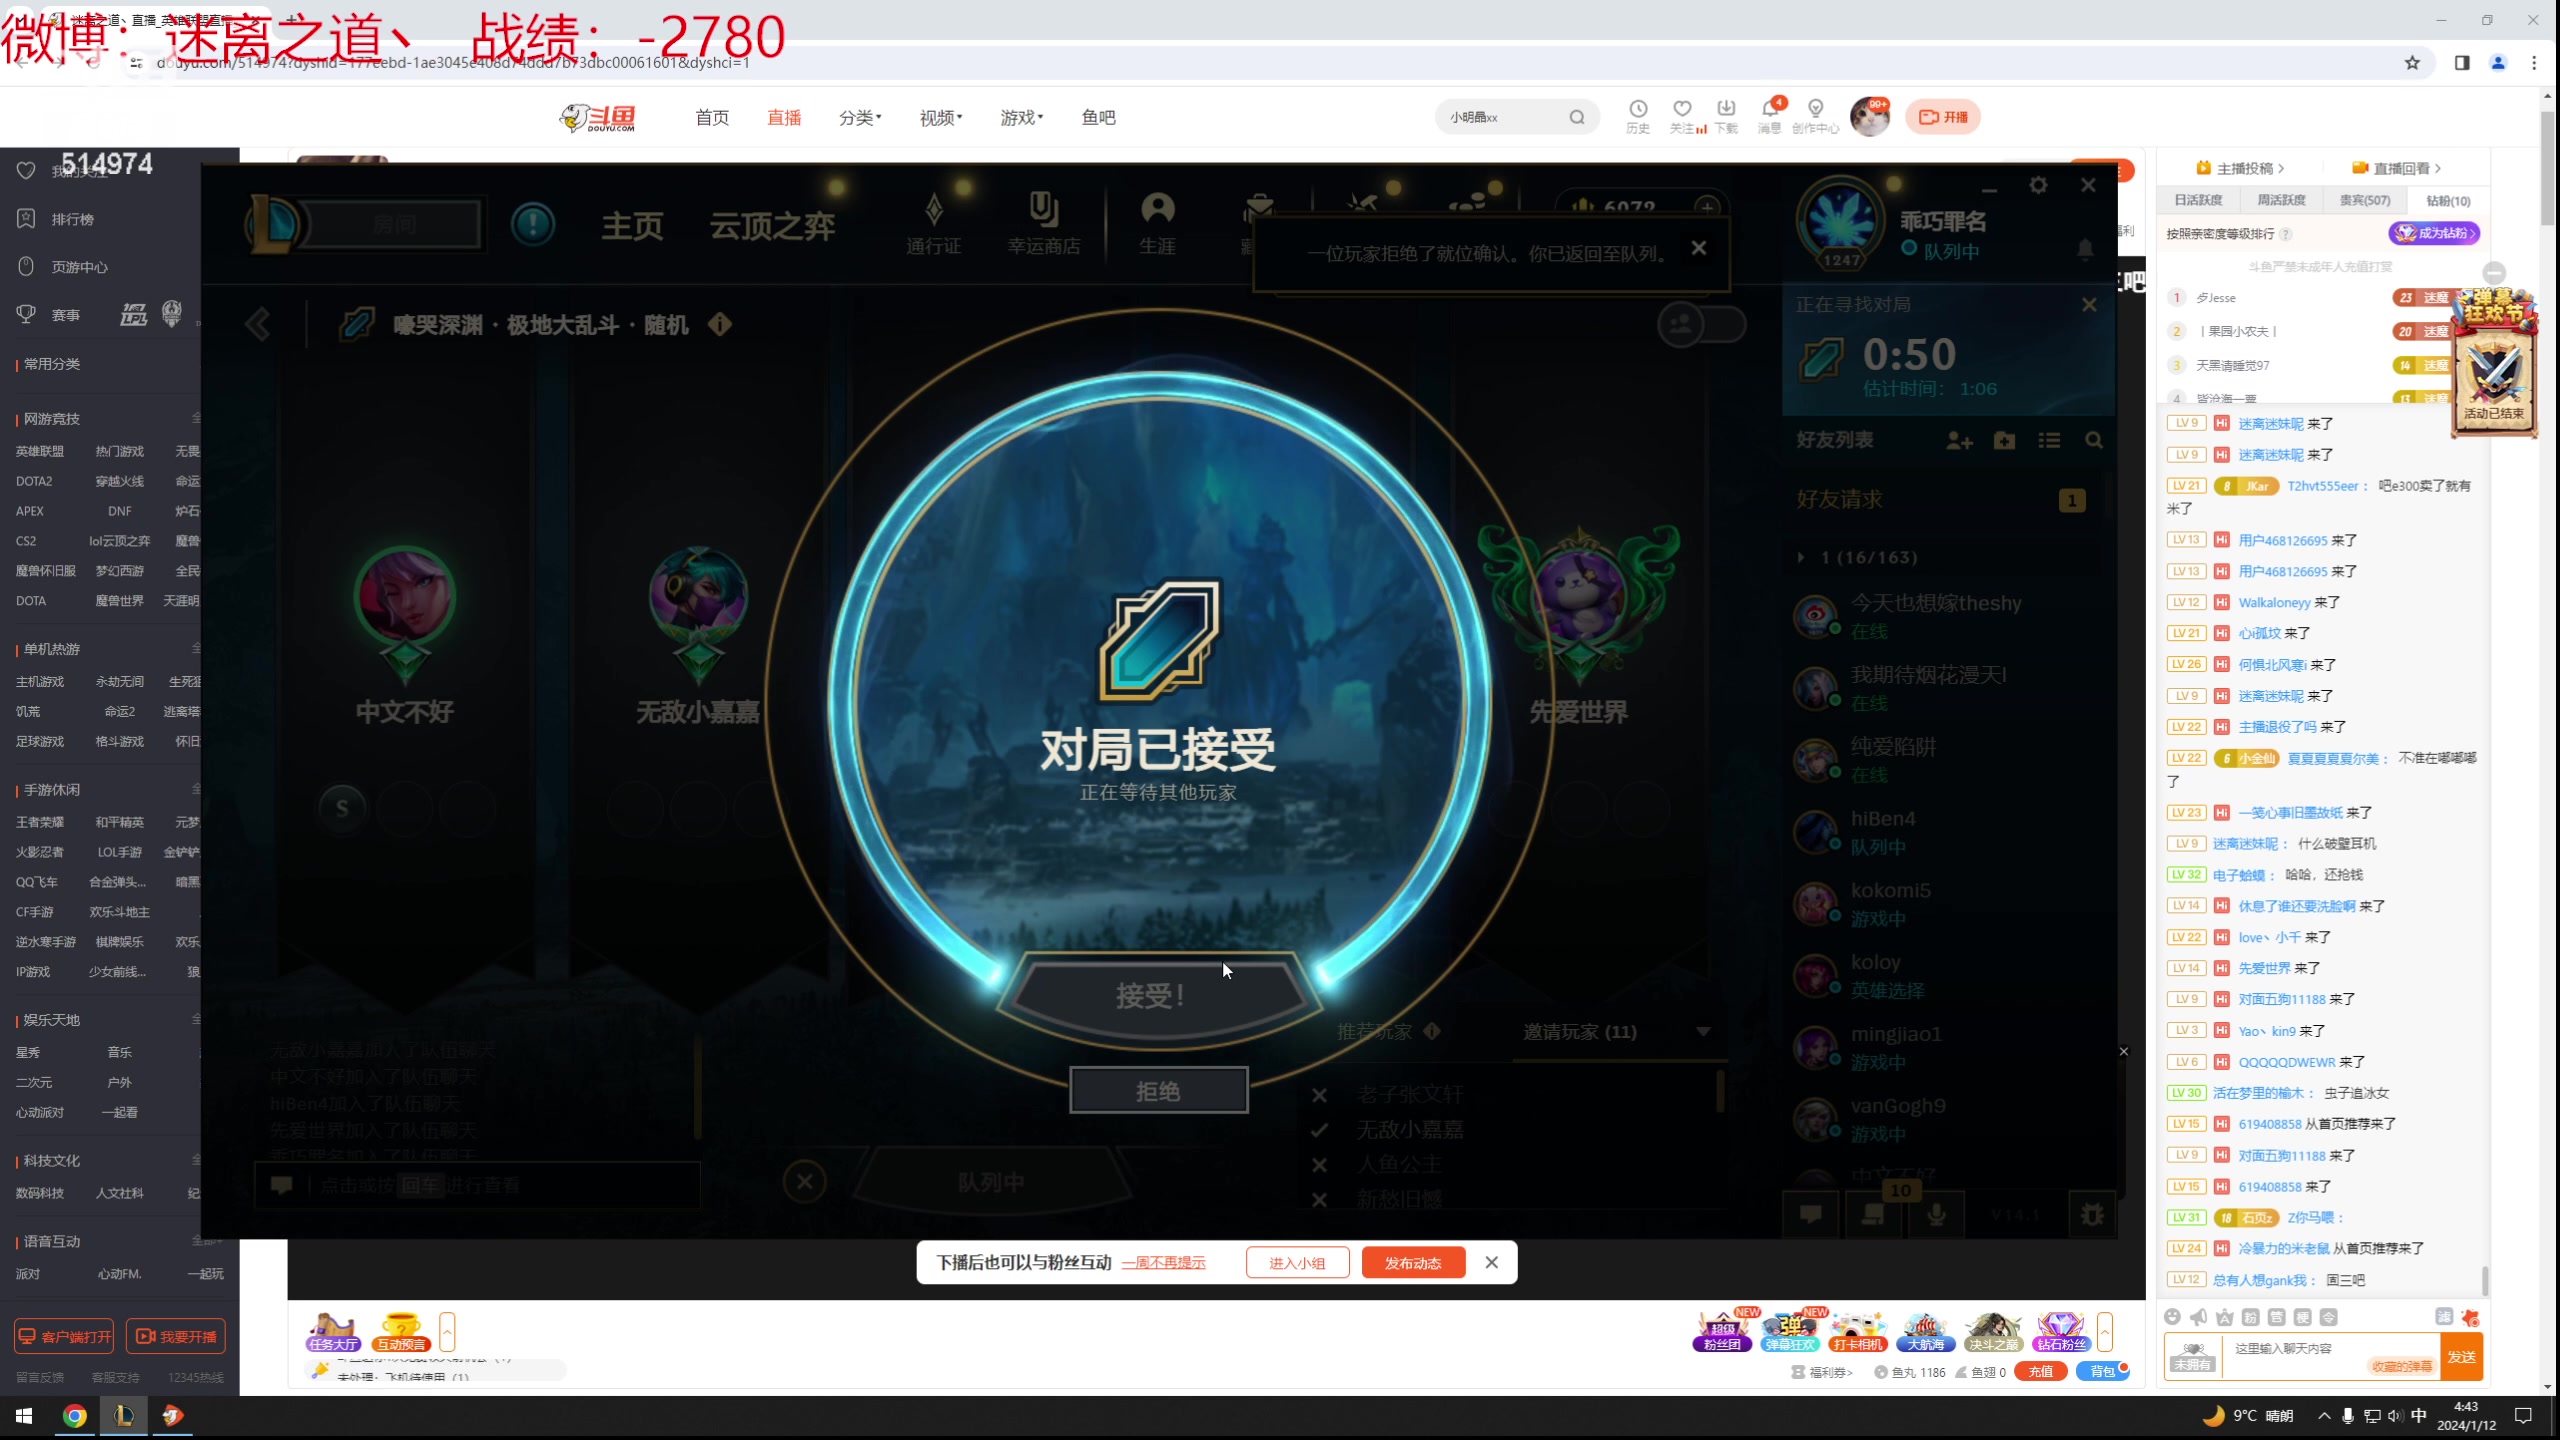Image resolution: width=2560 pixels, height=1440 pixels.
Task: Expand the friend group 1 (16/163)
Action: click(x=1800, y=558)
